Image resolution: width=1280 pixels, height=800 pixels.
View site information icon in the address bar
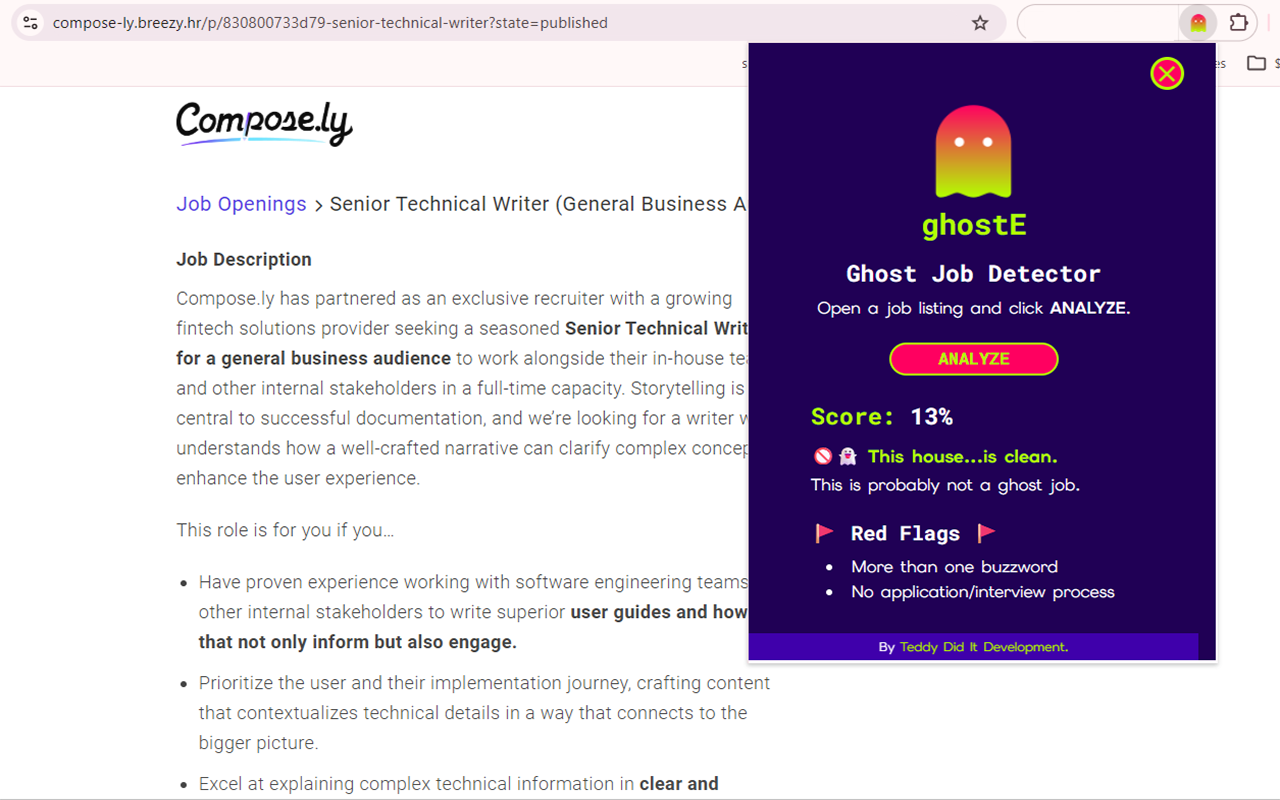click(31, 22)
